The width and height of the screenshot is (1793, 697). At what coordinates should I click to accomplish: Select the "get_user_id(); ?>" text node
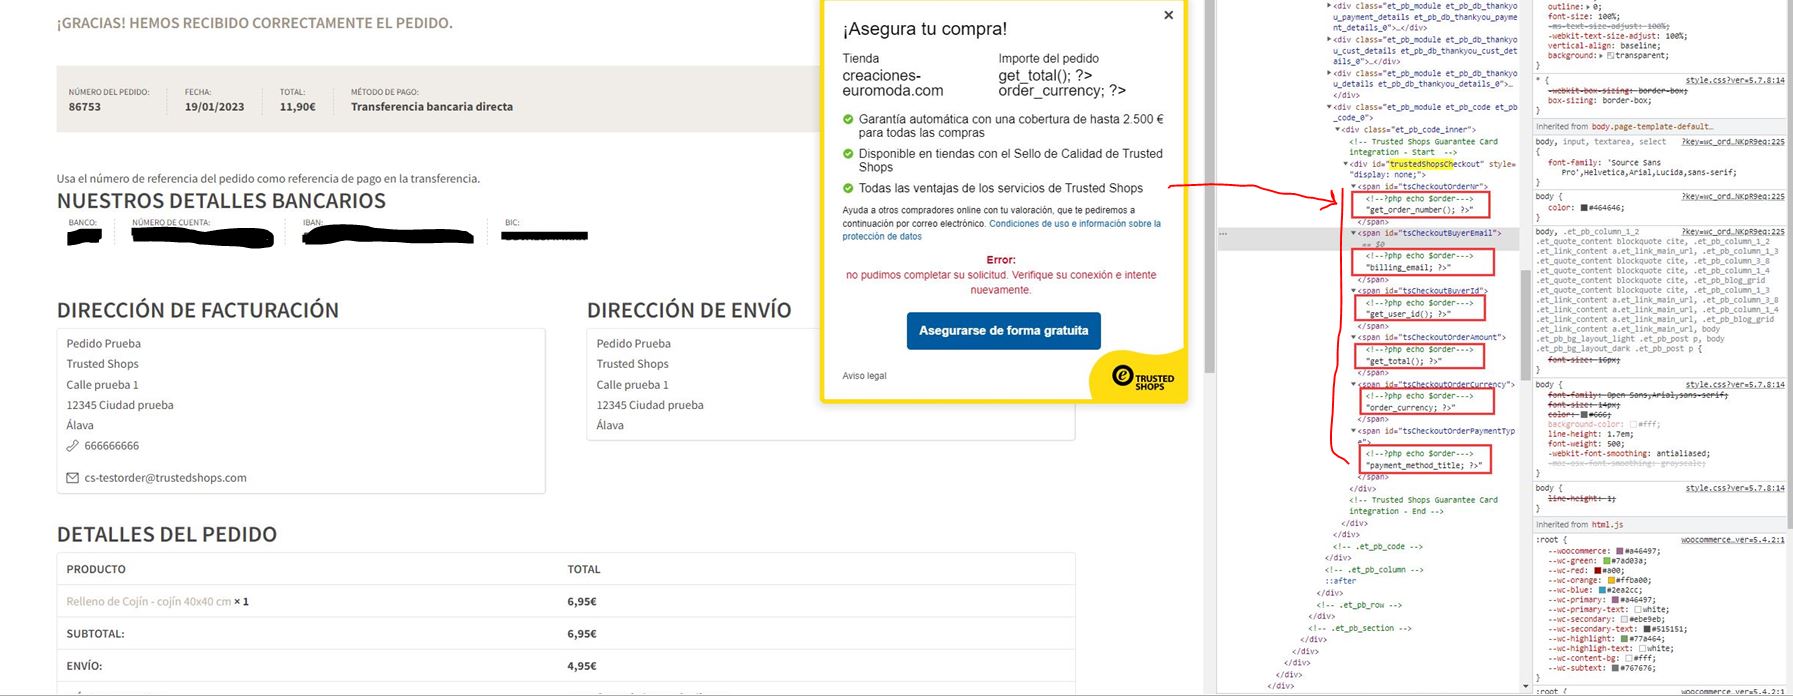pos(1409,314)
